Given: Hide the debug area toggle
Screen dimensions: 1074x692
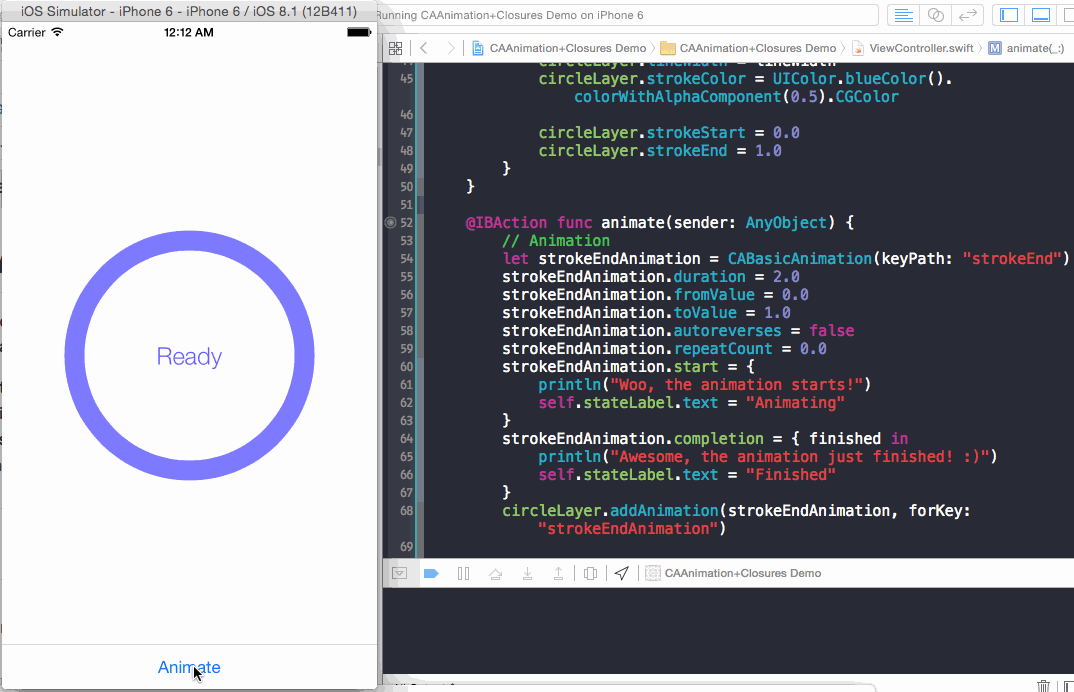Looking at the screenshot, I should pos(399,573).
